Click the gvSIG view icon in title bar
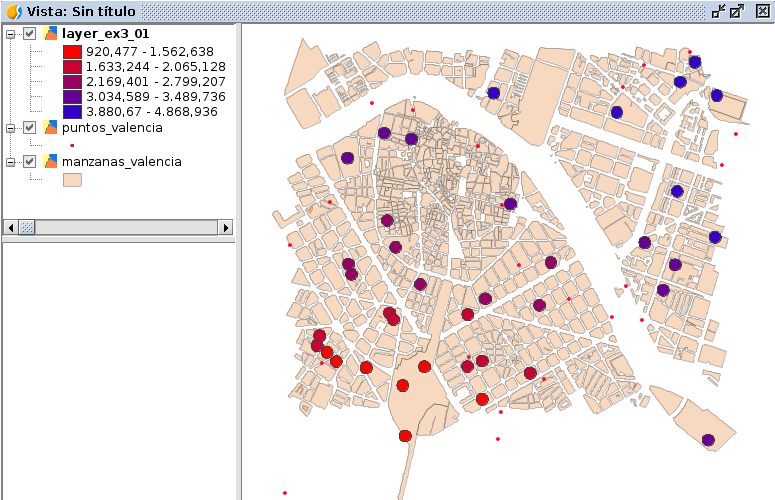Viewport: 775px width, 500px height. [13, 11]
